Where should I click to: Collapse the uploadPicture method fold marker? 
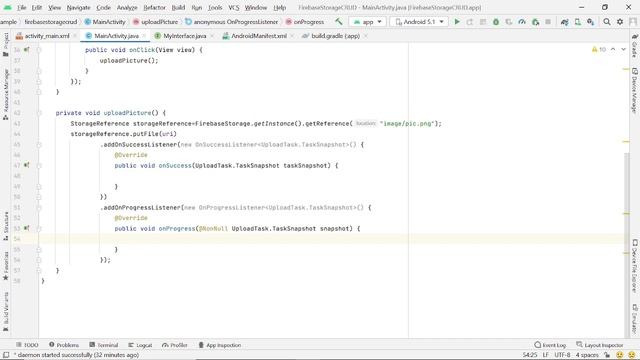tap(39, 113)
